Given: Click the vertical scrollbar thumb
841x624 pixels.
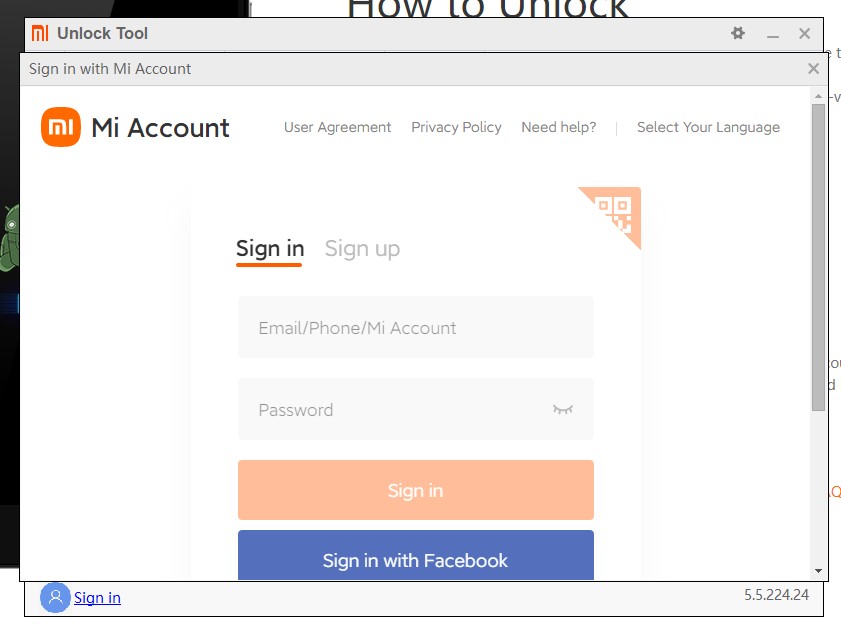Looking at the screenshot, I should pyautogui.click(x=818, y=258).
